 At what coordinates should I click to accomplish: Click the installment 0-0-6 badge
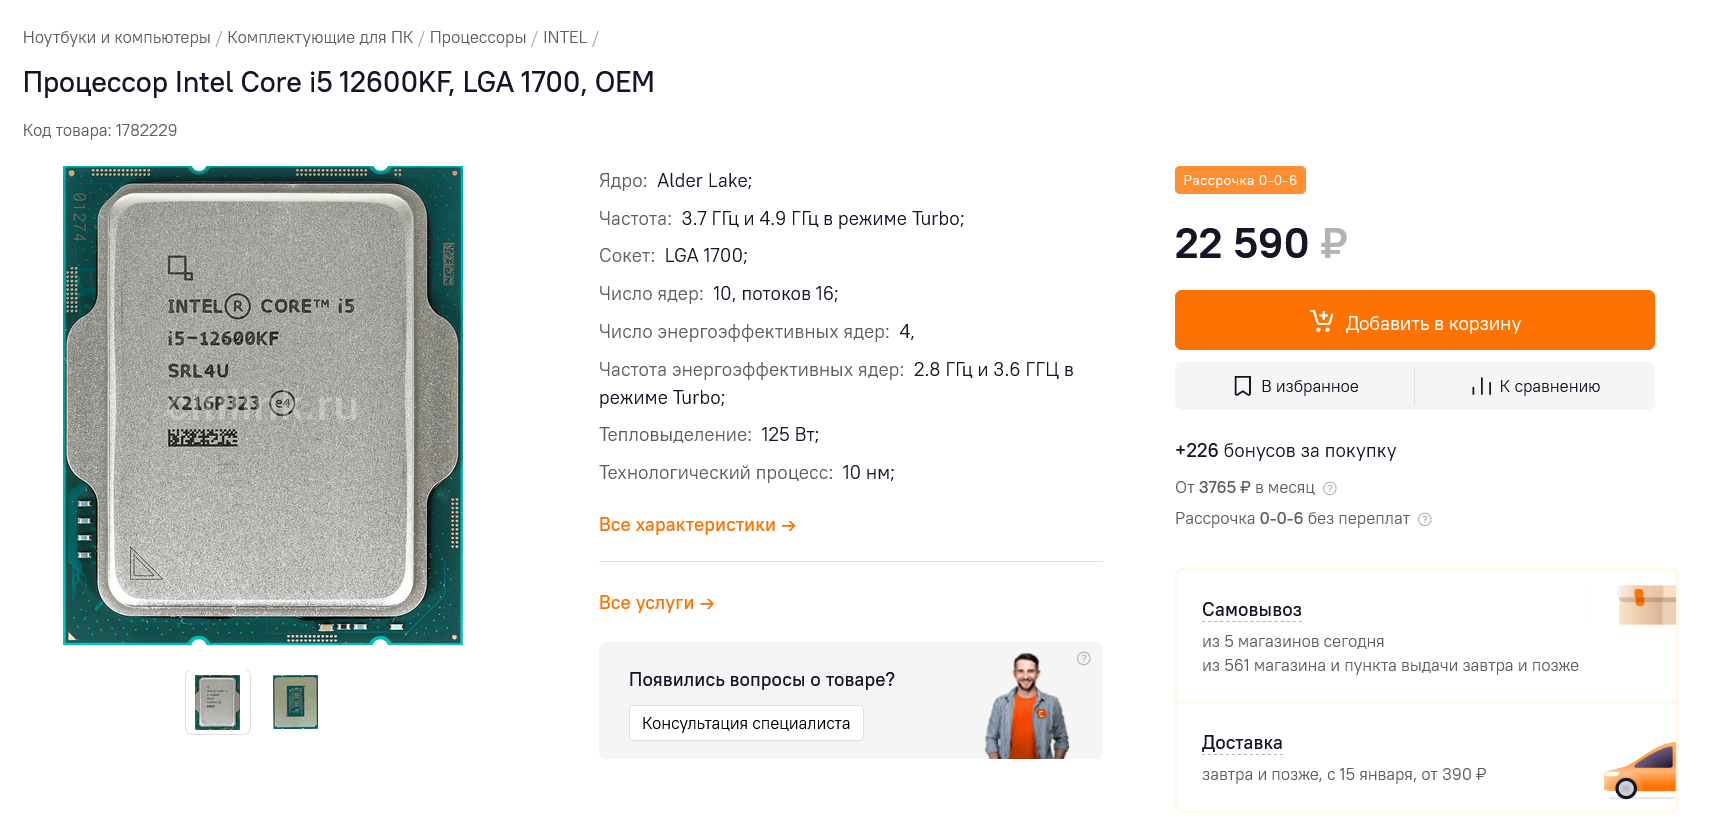[x=1240, y=180]
